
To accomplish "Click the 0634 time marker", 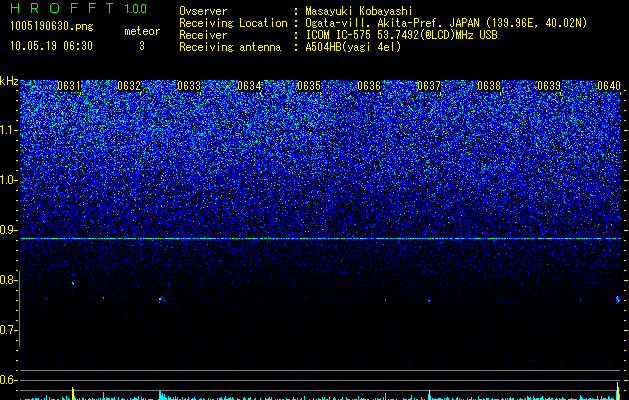I will 249,86.
